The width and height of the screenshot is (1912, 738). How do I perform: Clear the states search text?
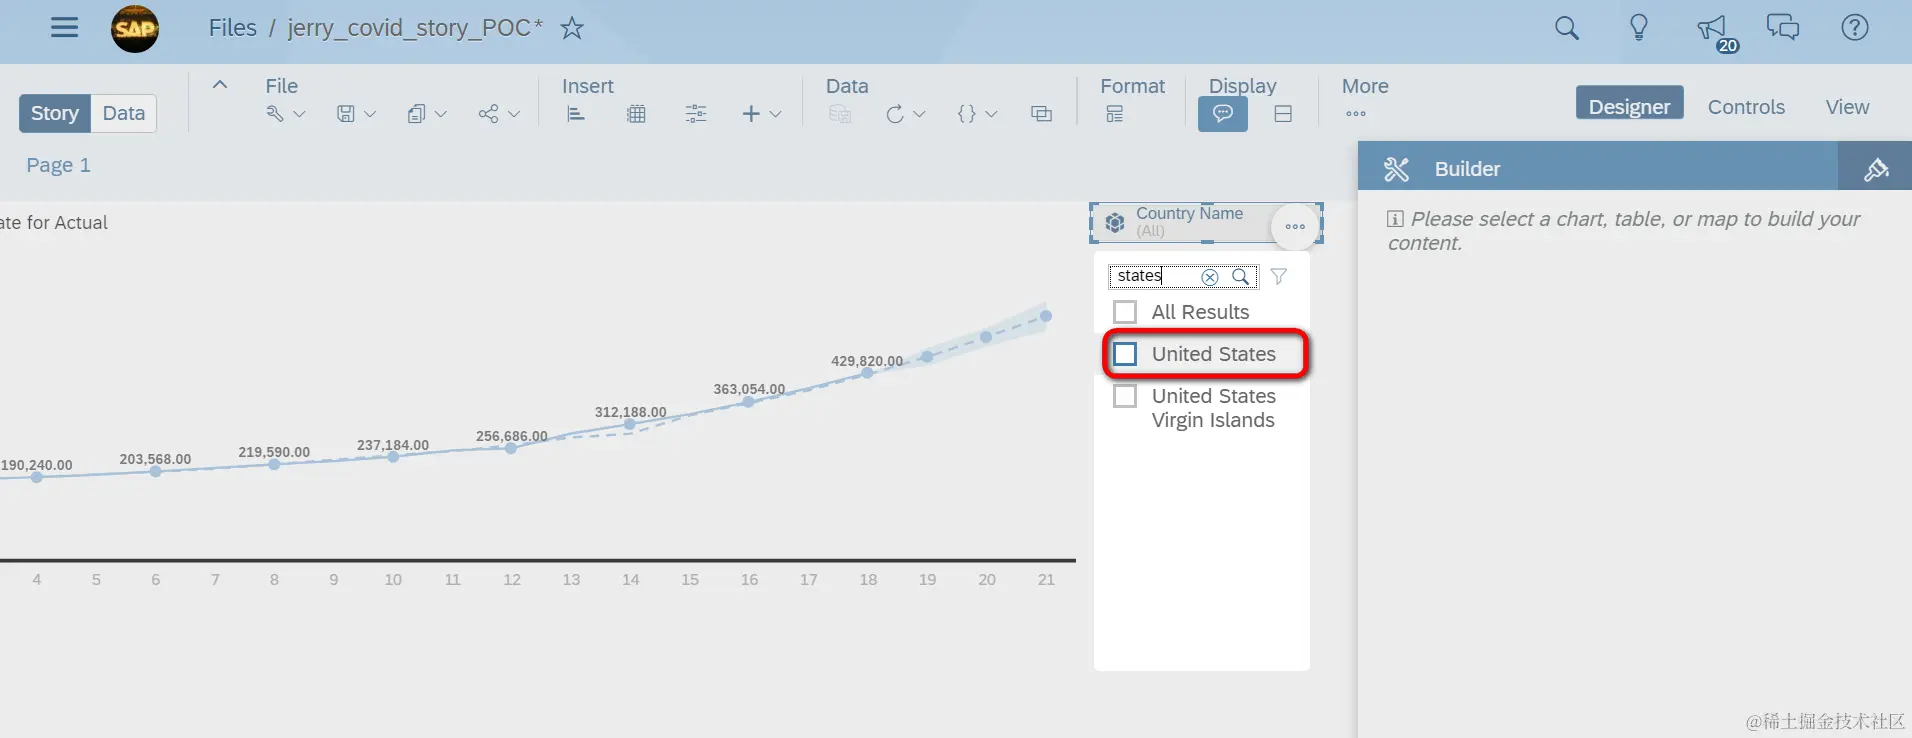[1210, 277]
